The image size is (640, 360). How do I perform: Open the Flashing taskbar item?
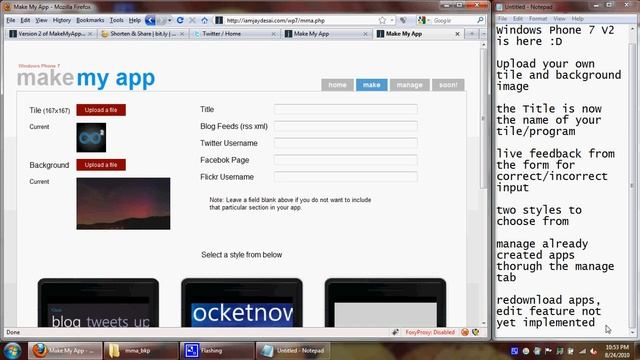[216, 351]
